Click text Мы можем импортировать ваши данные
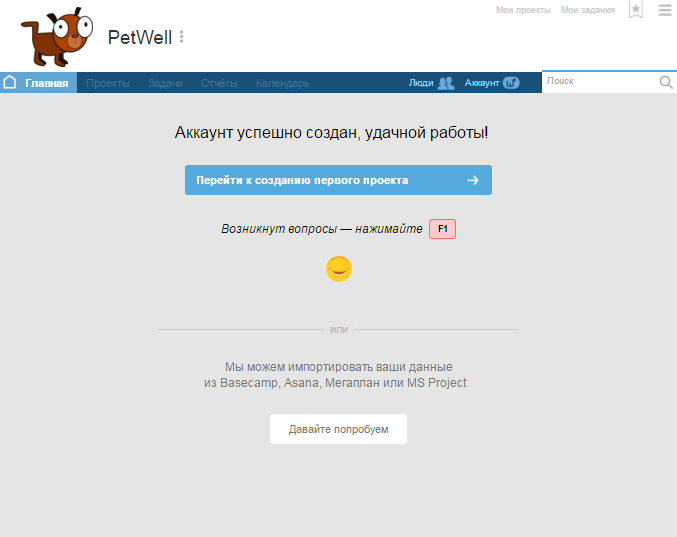 tap(338, 367)
